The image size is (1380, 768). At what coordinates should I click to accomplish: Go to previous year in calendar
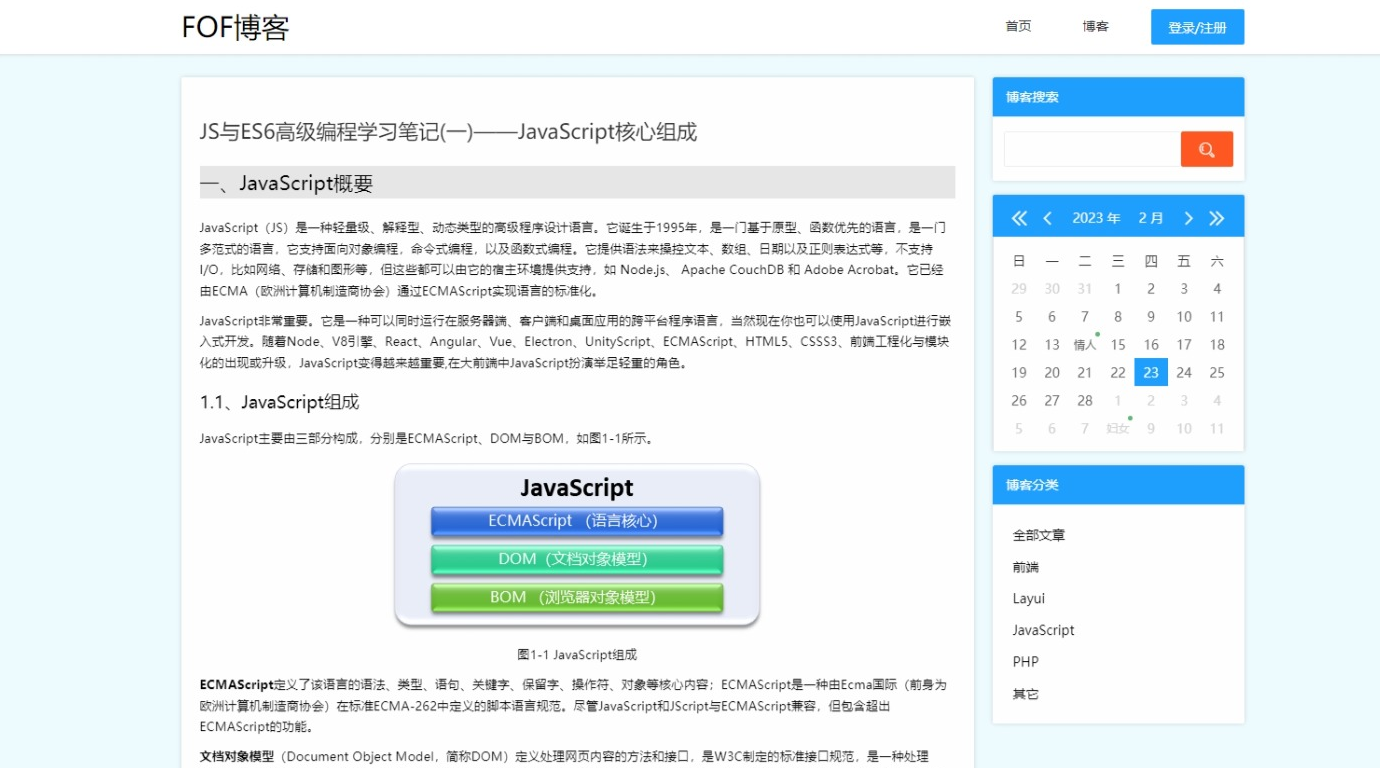point(1019,218)
